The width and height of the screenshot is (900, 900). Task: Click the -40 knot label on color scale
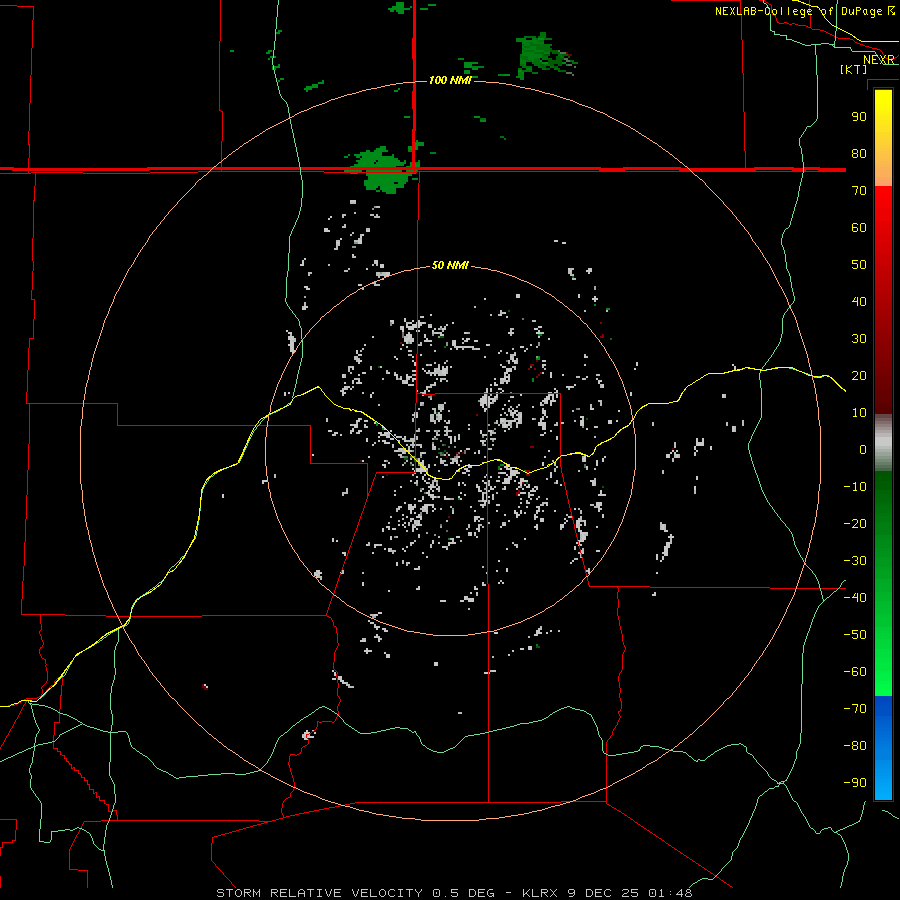point(855,598)
